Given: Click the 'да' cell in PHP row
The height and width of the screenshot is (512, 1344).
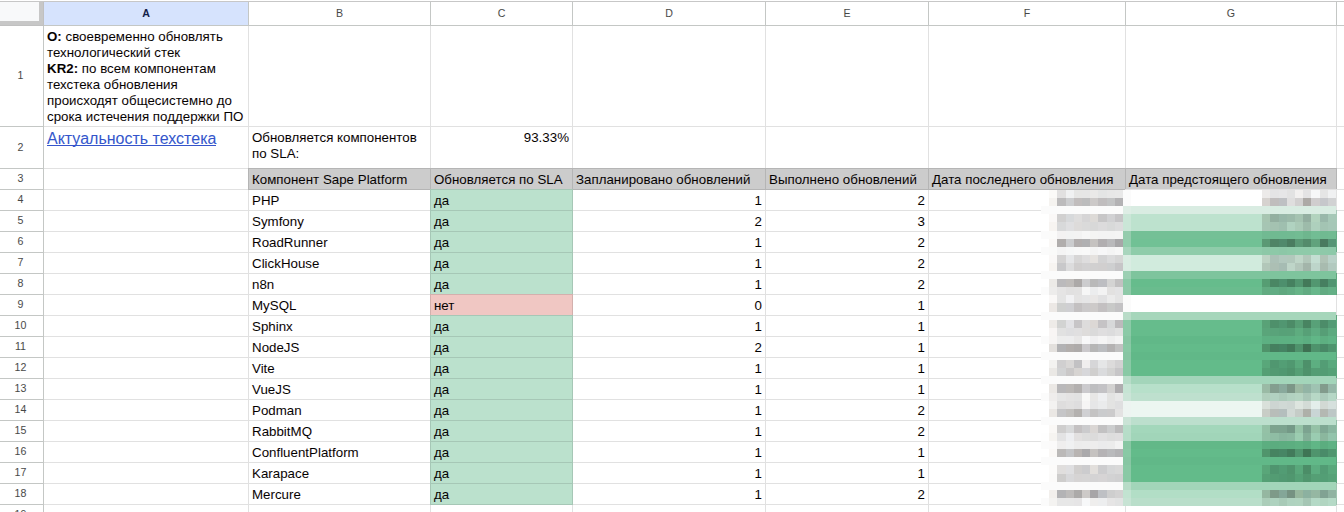Looking at the screenshot, I should (501, 200).
